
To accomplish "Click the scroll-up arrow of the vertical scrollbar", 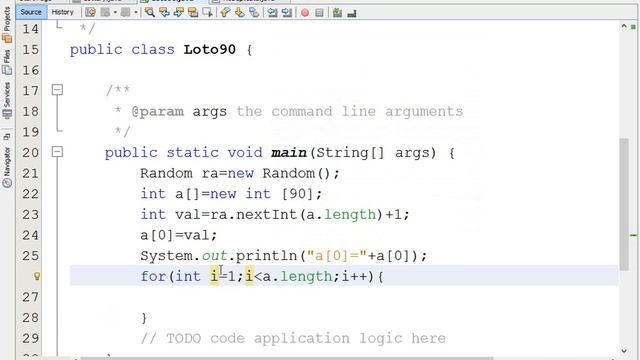I will (624, 26).
